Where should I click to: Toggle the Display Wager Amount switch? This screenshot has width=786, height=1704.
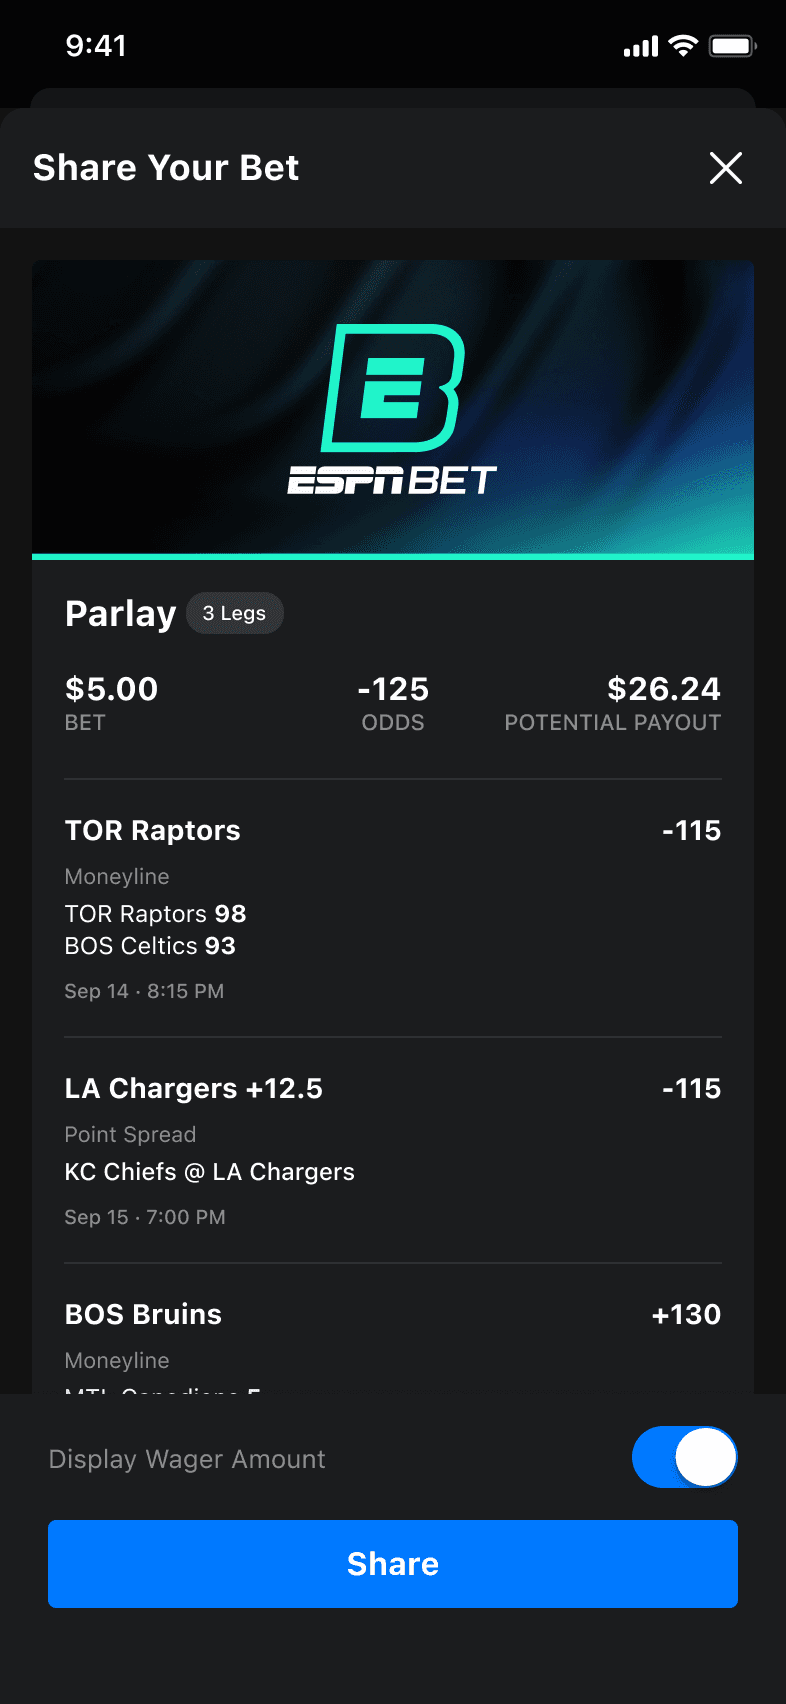(x=685, y=1457)
